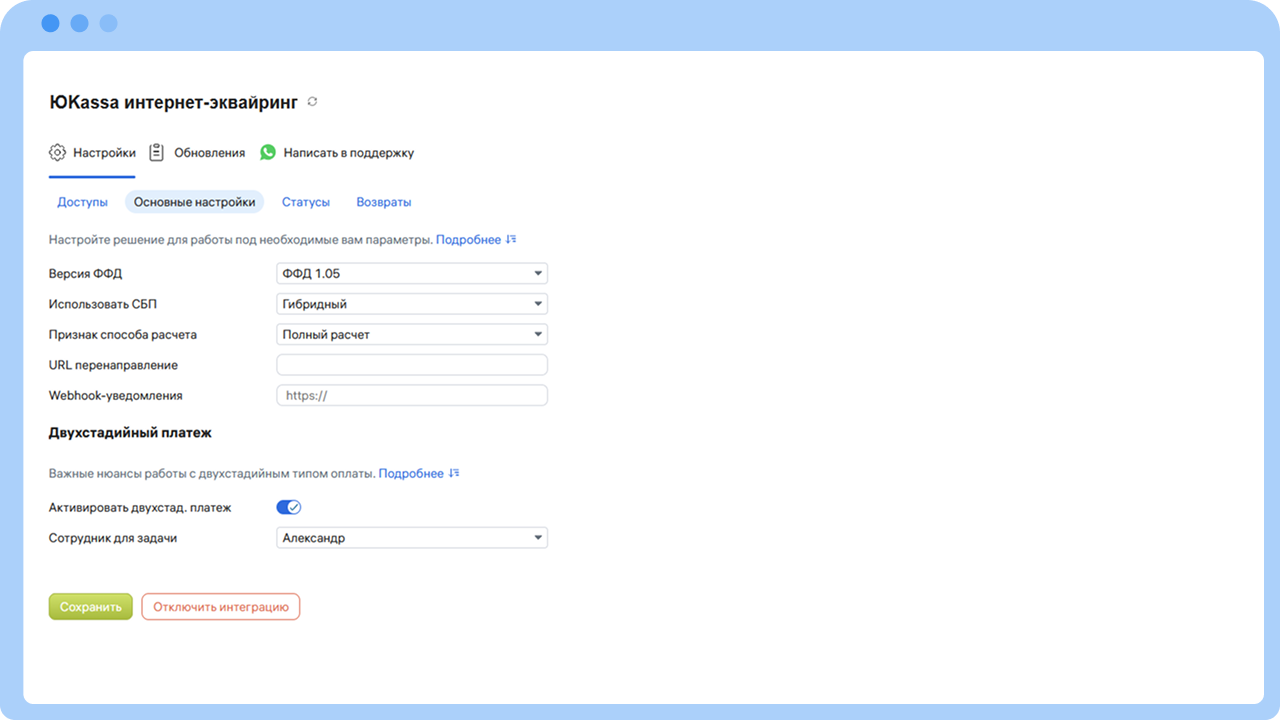The image size is (1280, 720).
Task: Click sort icon after Двухстадийный Подробнее link
Action: click(x=454, y=474)
